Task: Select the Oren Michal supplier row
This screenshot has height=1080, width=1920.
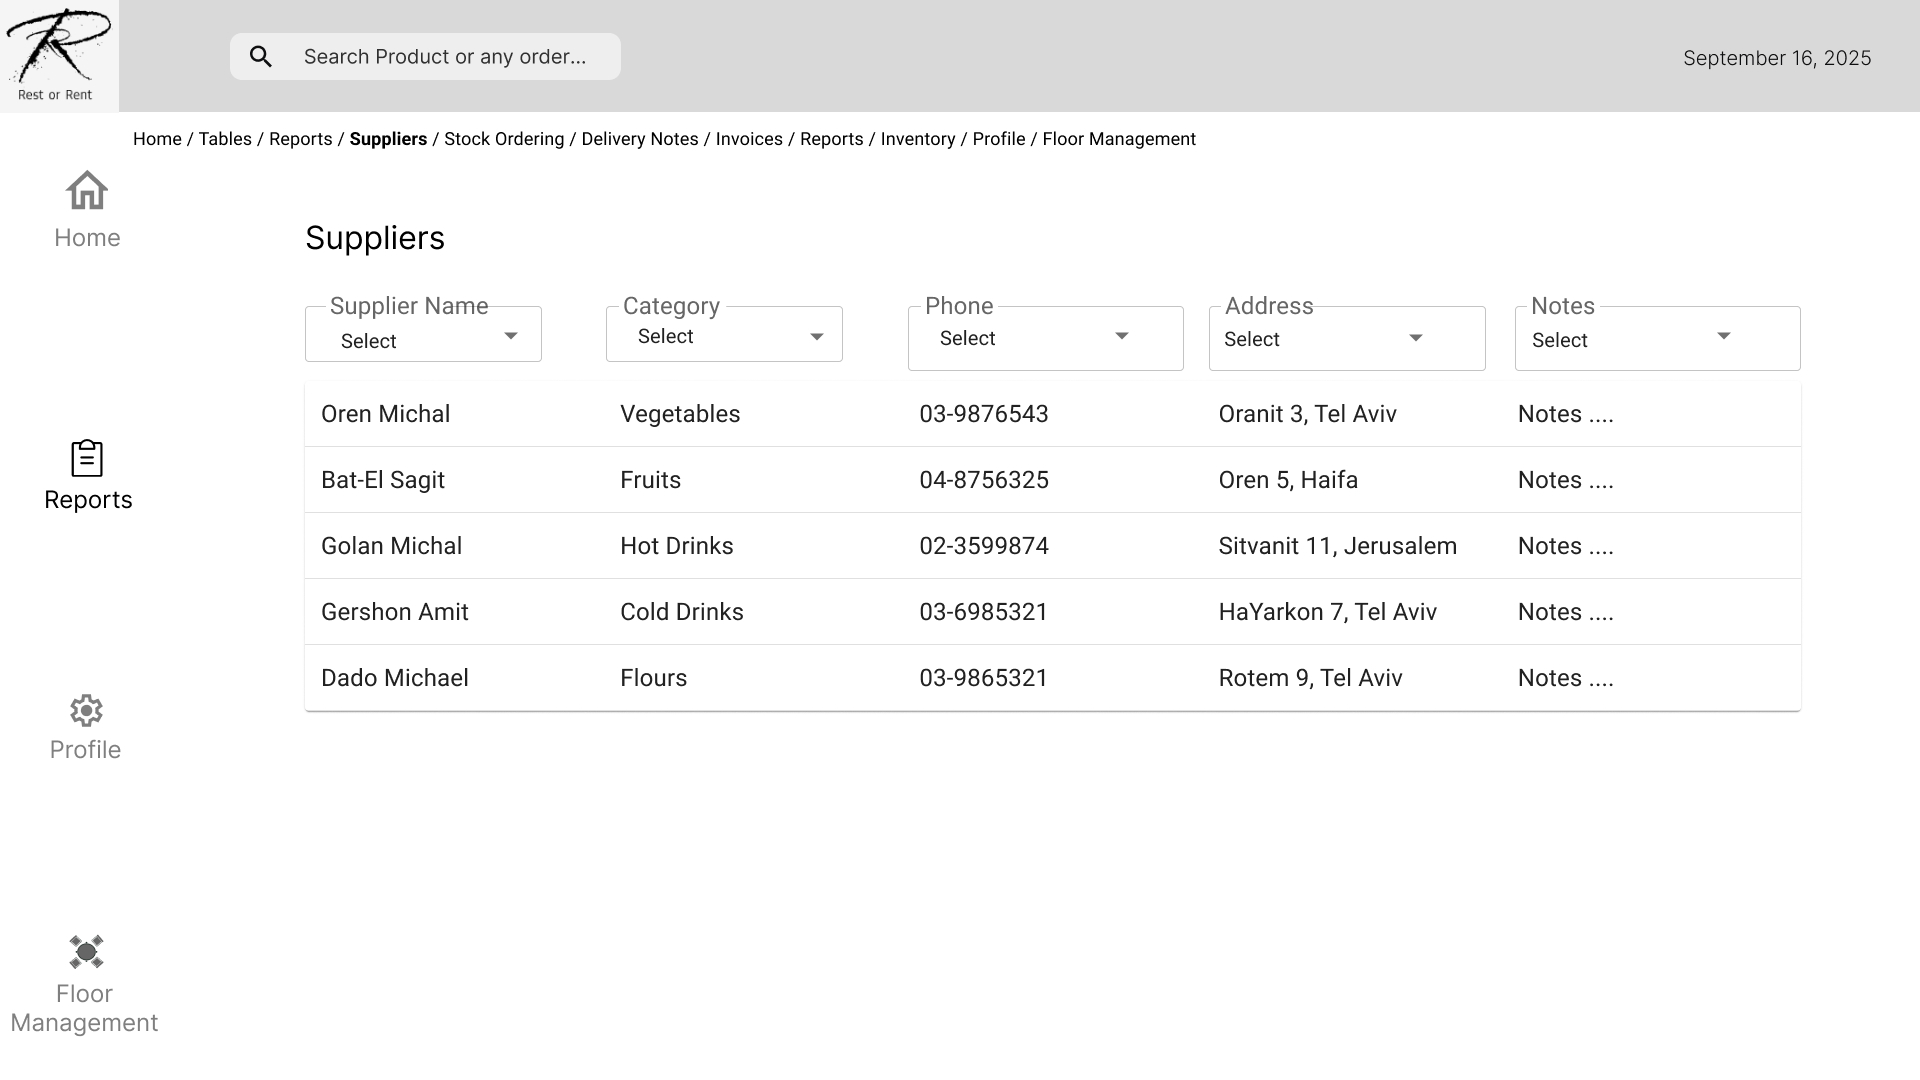Action: click(386, 414)
